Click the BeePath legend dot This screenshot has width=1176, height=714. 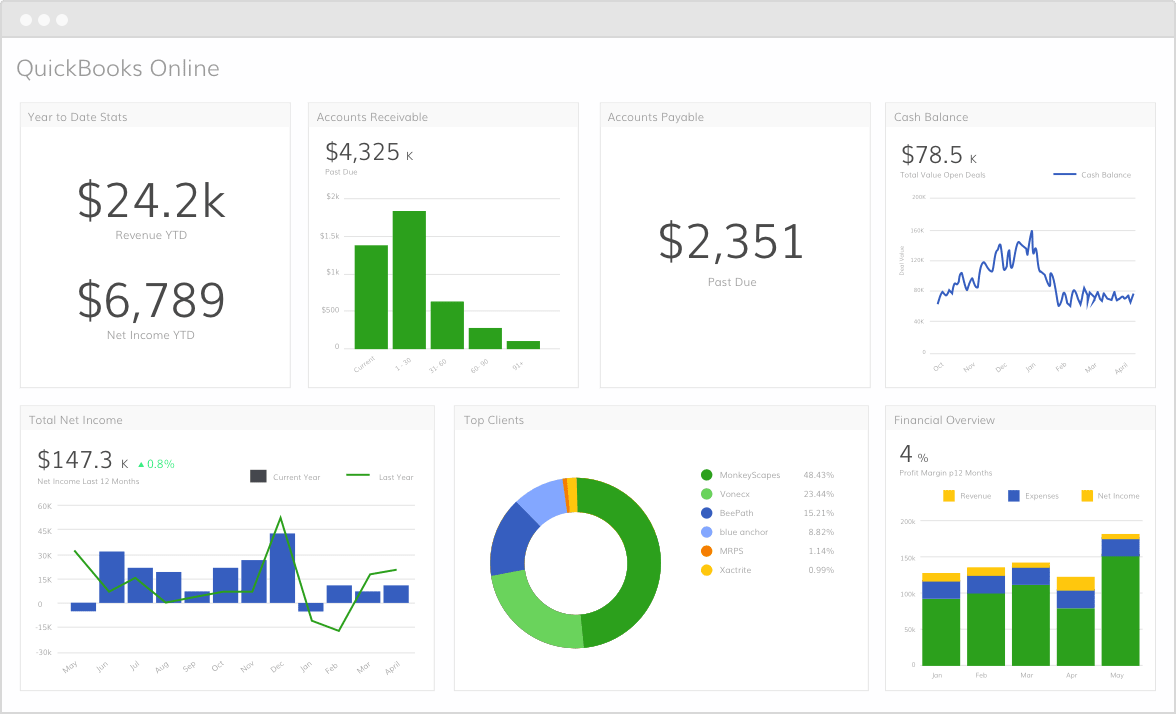705,512
